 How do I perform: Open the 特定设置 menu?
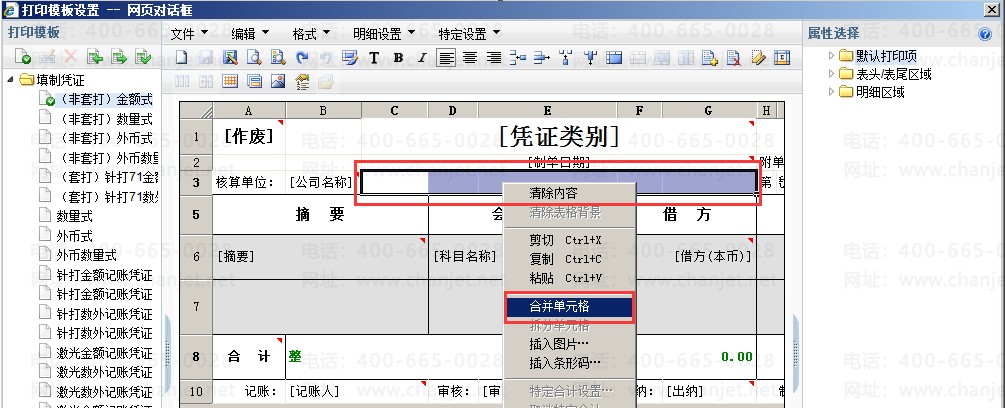pos(470,33)
